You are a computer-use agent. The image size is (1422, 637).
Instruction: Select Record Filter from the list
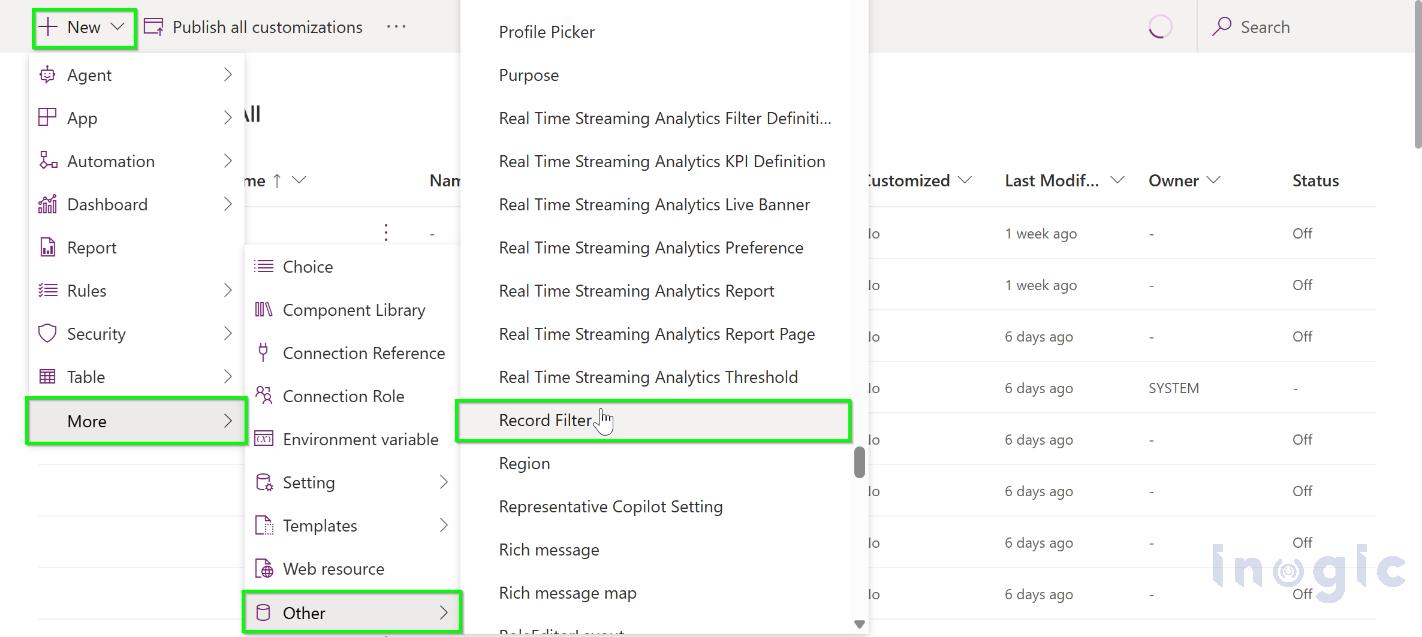(x=653, y=421)
